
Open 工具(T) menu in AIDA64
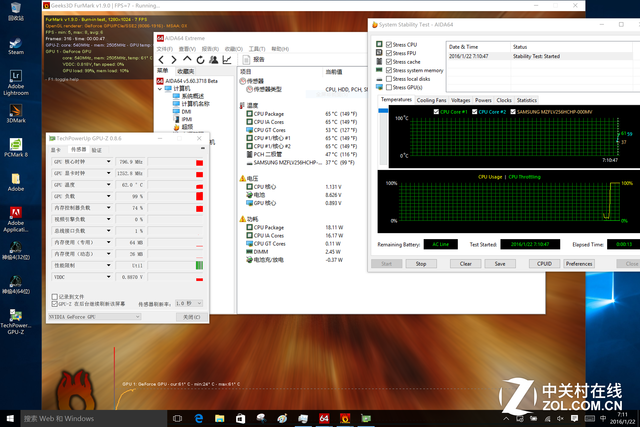257,49
